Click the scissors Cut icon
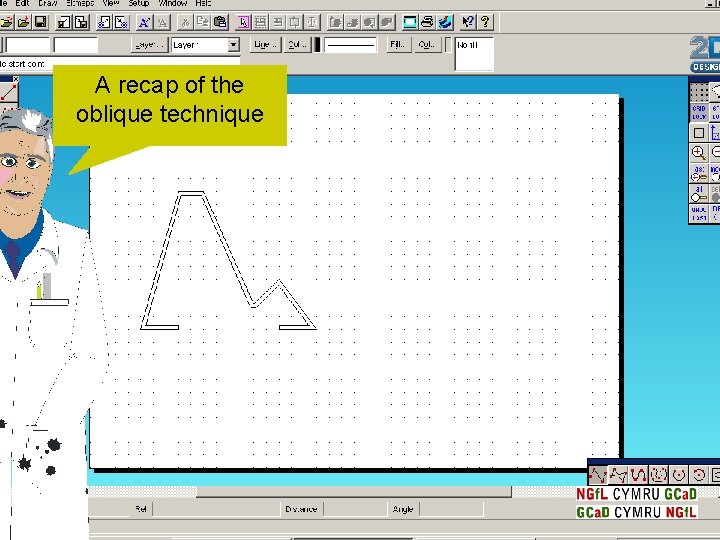This screenshot has height=540, width=720. click(185, 22)
